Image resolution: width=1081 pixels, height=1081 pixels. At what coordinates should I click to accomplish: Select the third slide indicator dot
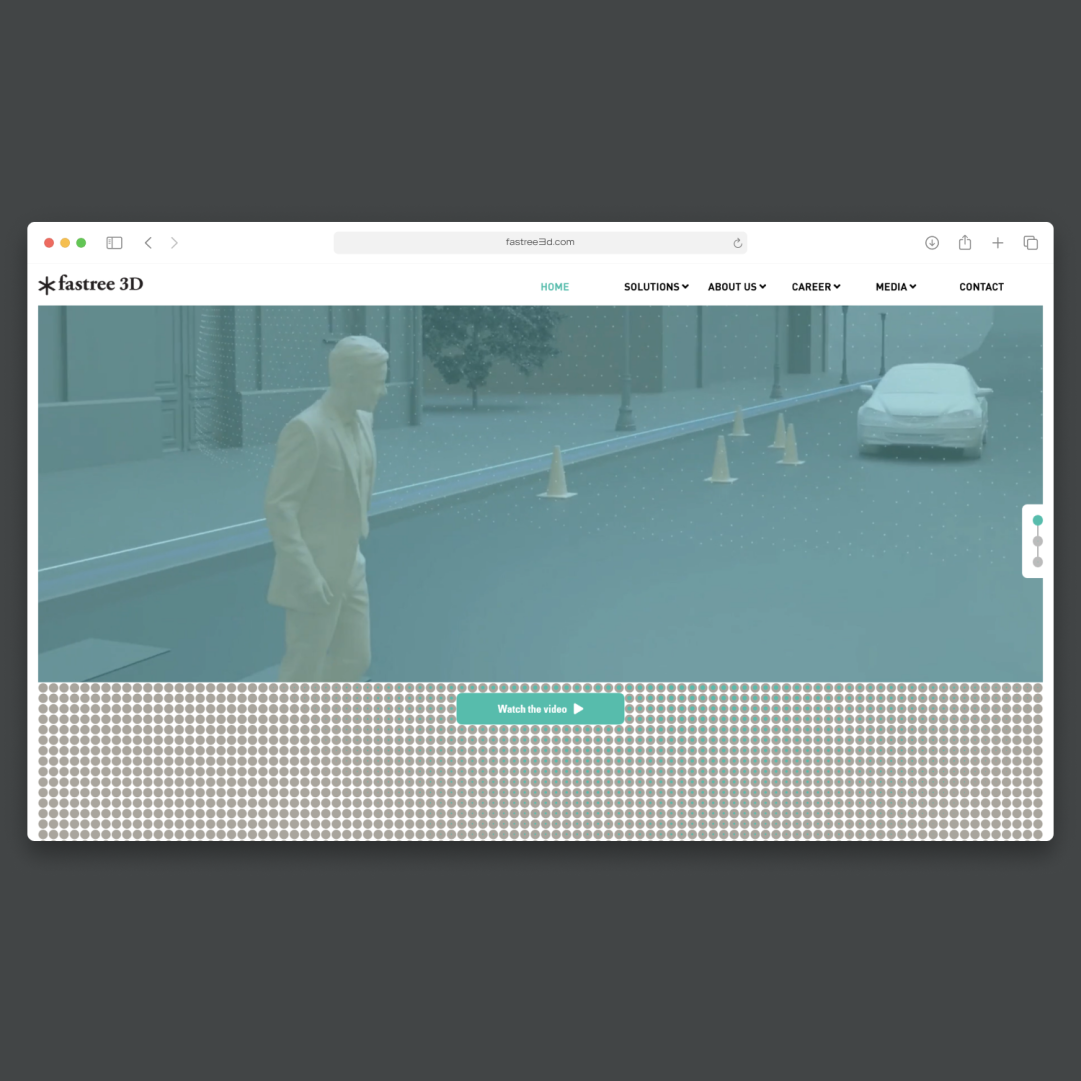(x=1037, y=562)
